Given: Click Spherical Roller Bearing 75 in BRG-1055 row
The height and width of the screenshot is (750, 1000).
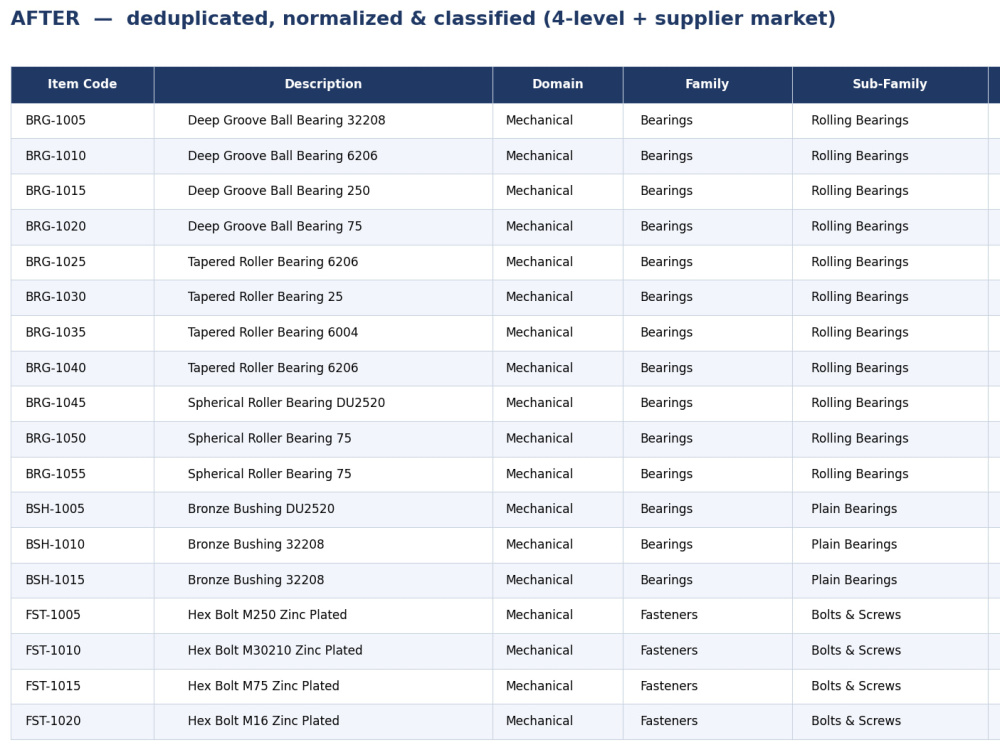Looking at the screenshot, I should pos(269,474).
